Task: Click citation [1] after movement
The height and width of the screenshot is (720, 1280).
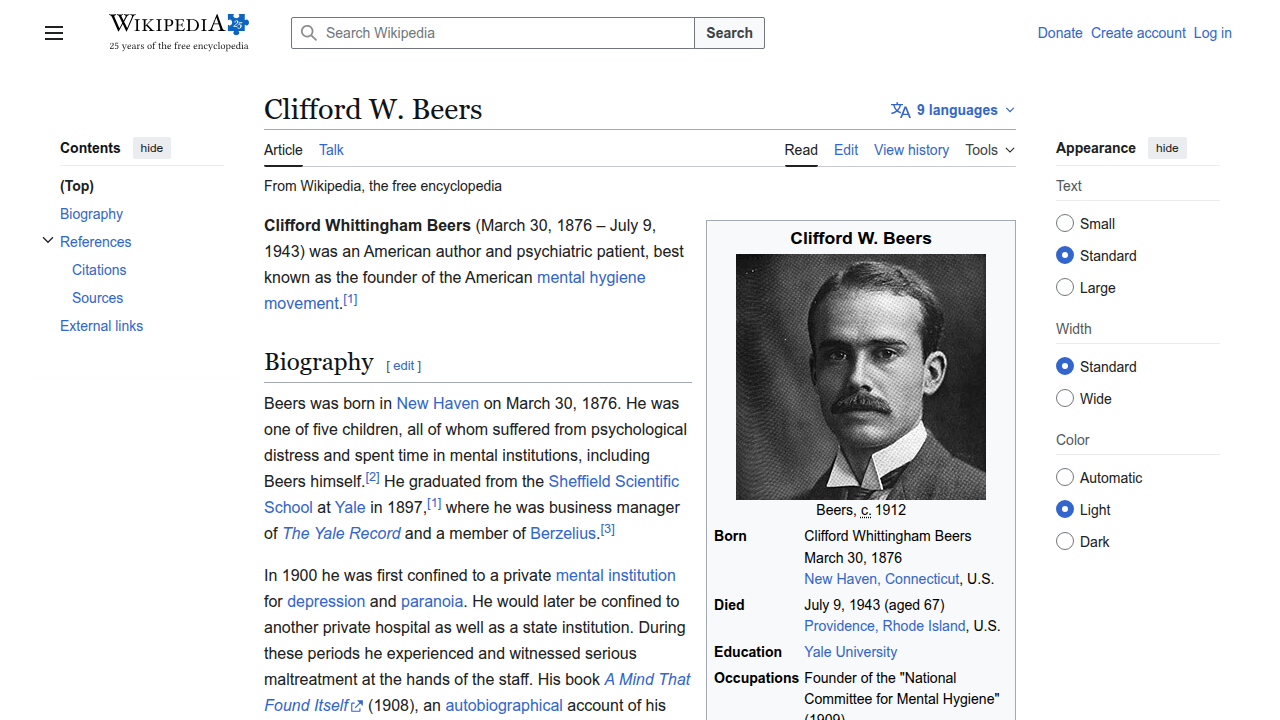Action: coord(350,299)
